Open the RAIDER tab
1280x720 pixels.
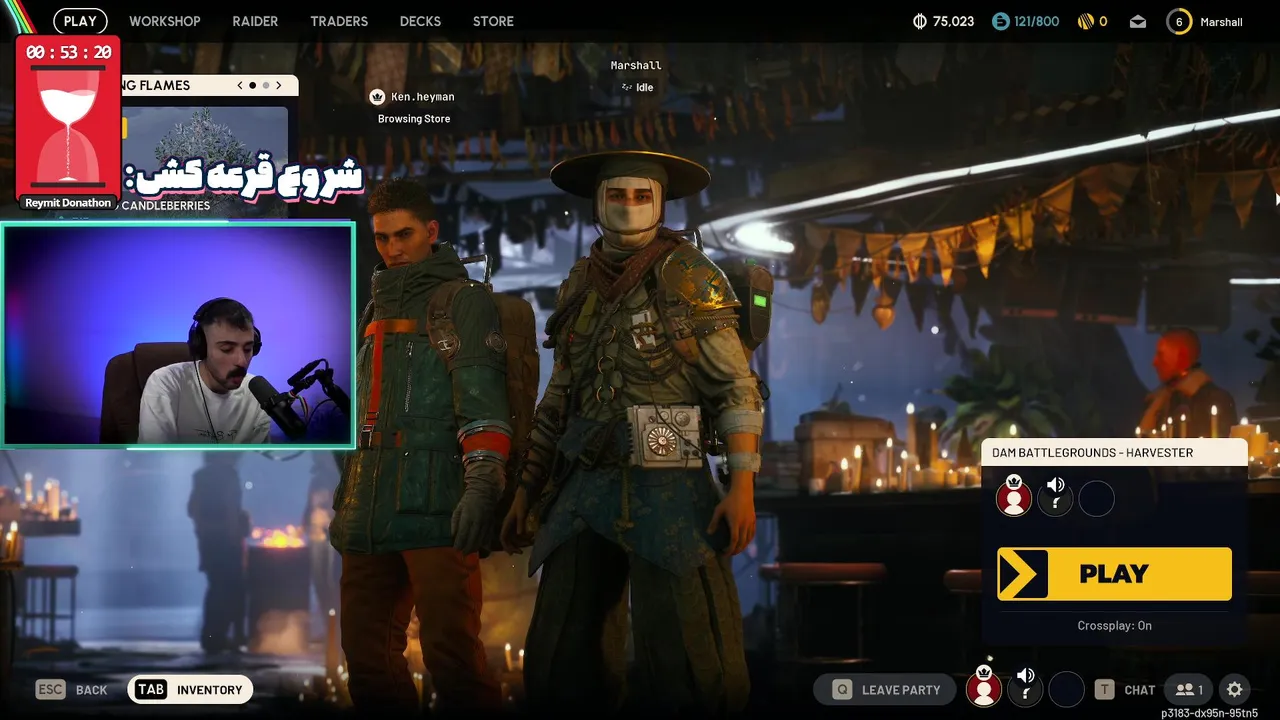[255, 21]
